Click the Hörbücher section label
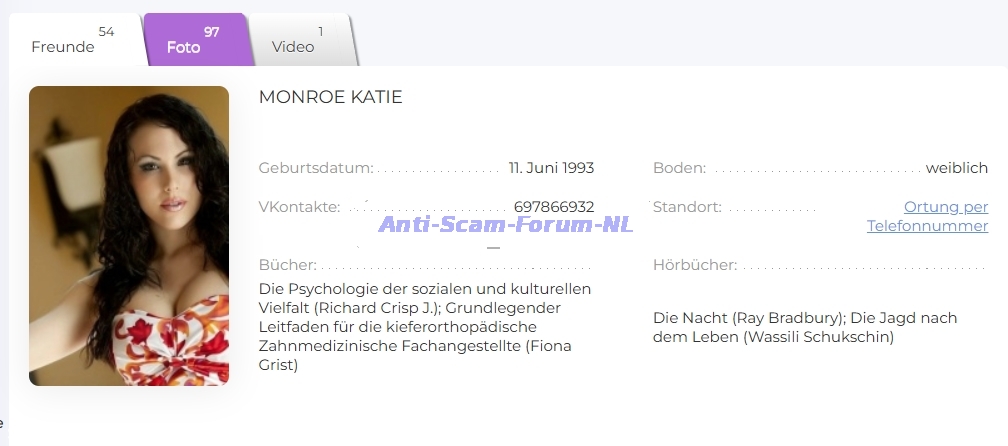 (695, 265)
